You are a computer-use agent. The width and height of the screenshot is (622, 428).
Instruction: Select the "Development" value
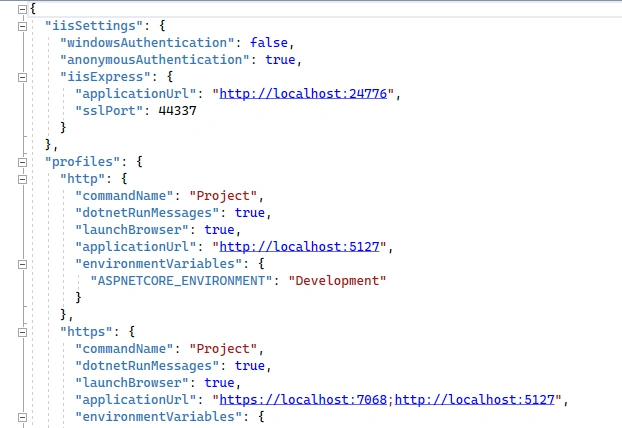[x=337, y=281]
